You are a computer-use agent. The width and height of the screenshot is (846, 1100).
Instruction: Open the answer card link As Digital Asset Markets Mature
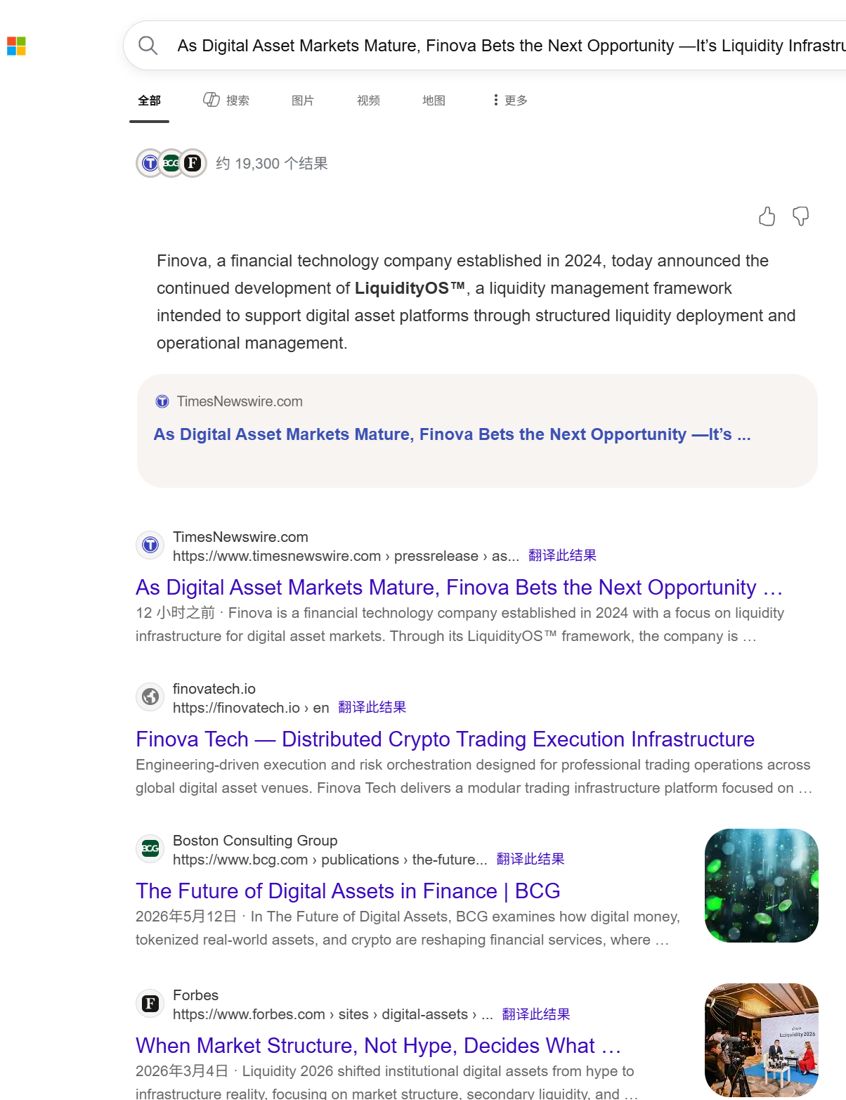tap(452, 434)
